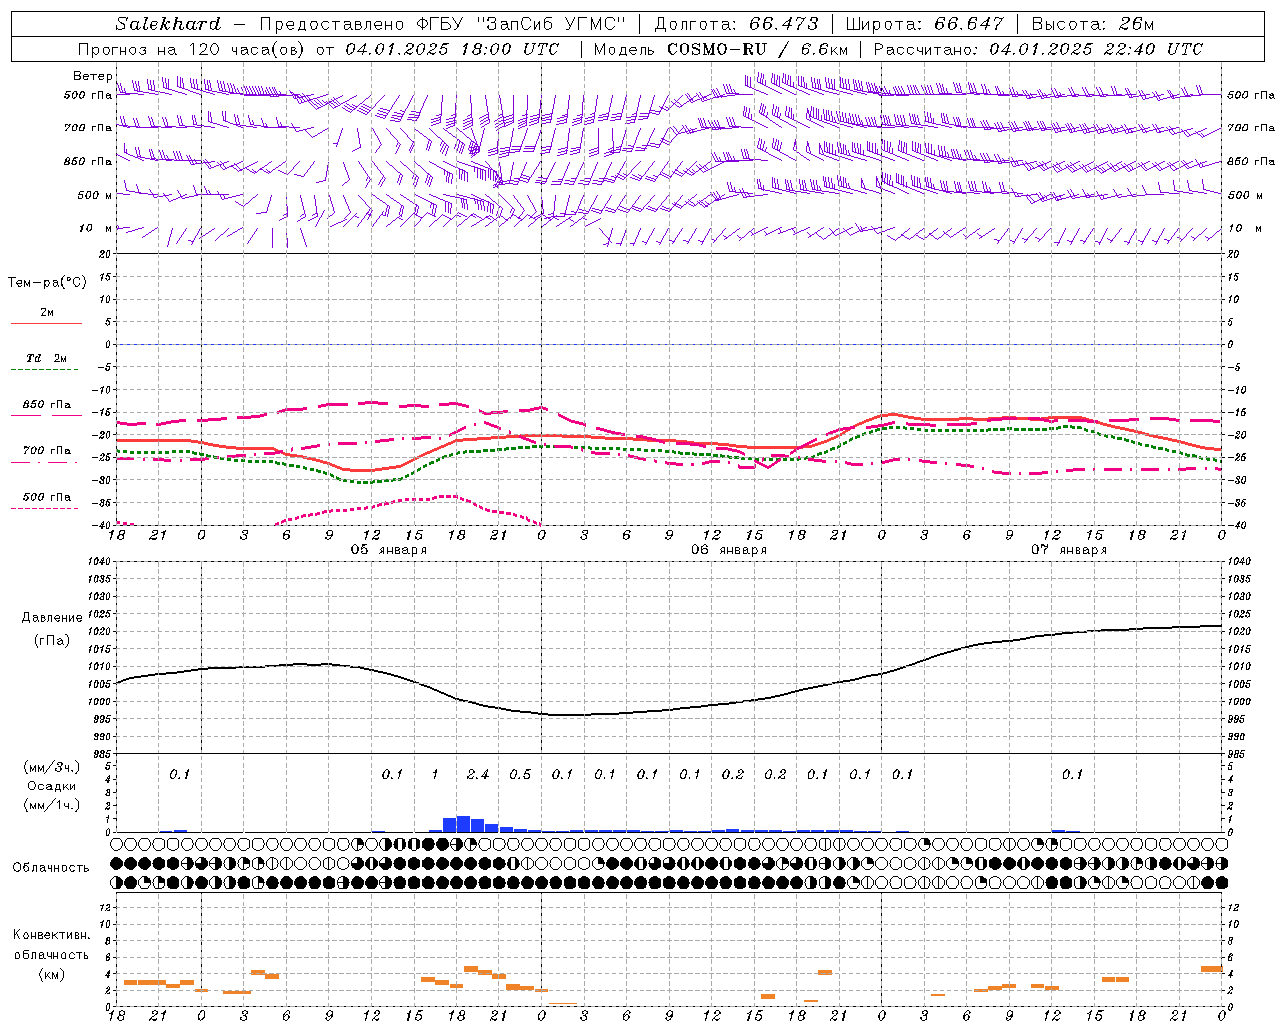Screen dimensions: 1280x1024
Task: Click the 'Прогноз на 120 часа(ов)' forecast text
Action: tap(192, 49)
